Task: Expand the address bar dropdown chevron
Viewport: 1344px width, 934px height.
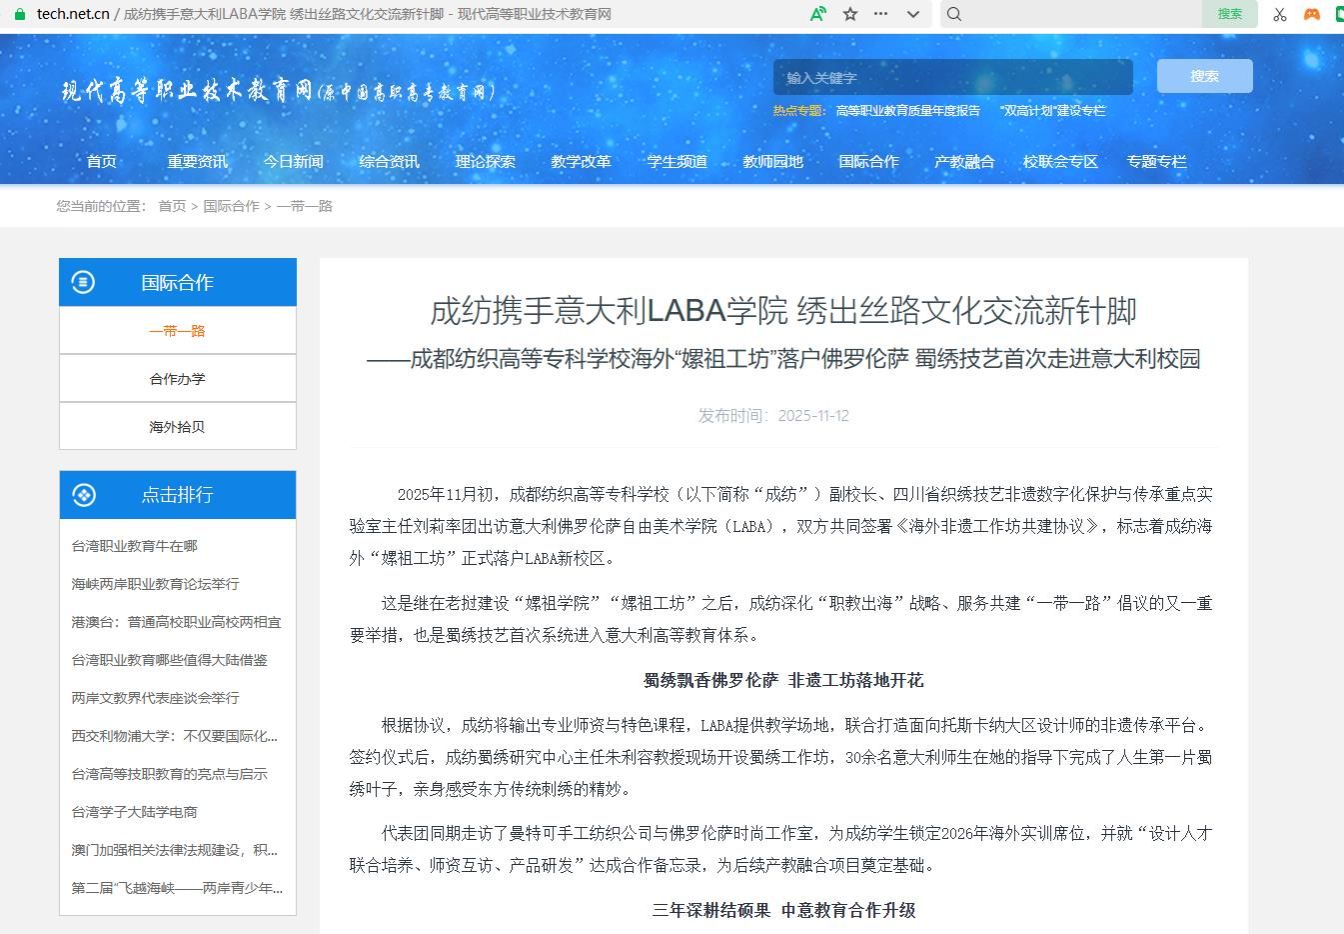Action: pyautogui.click(x=913, y=14)
